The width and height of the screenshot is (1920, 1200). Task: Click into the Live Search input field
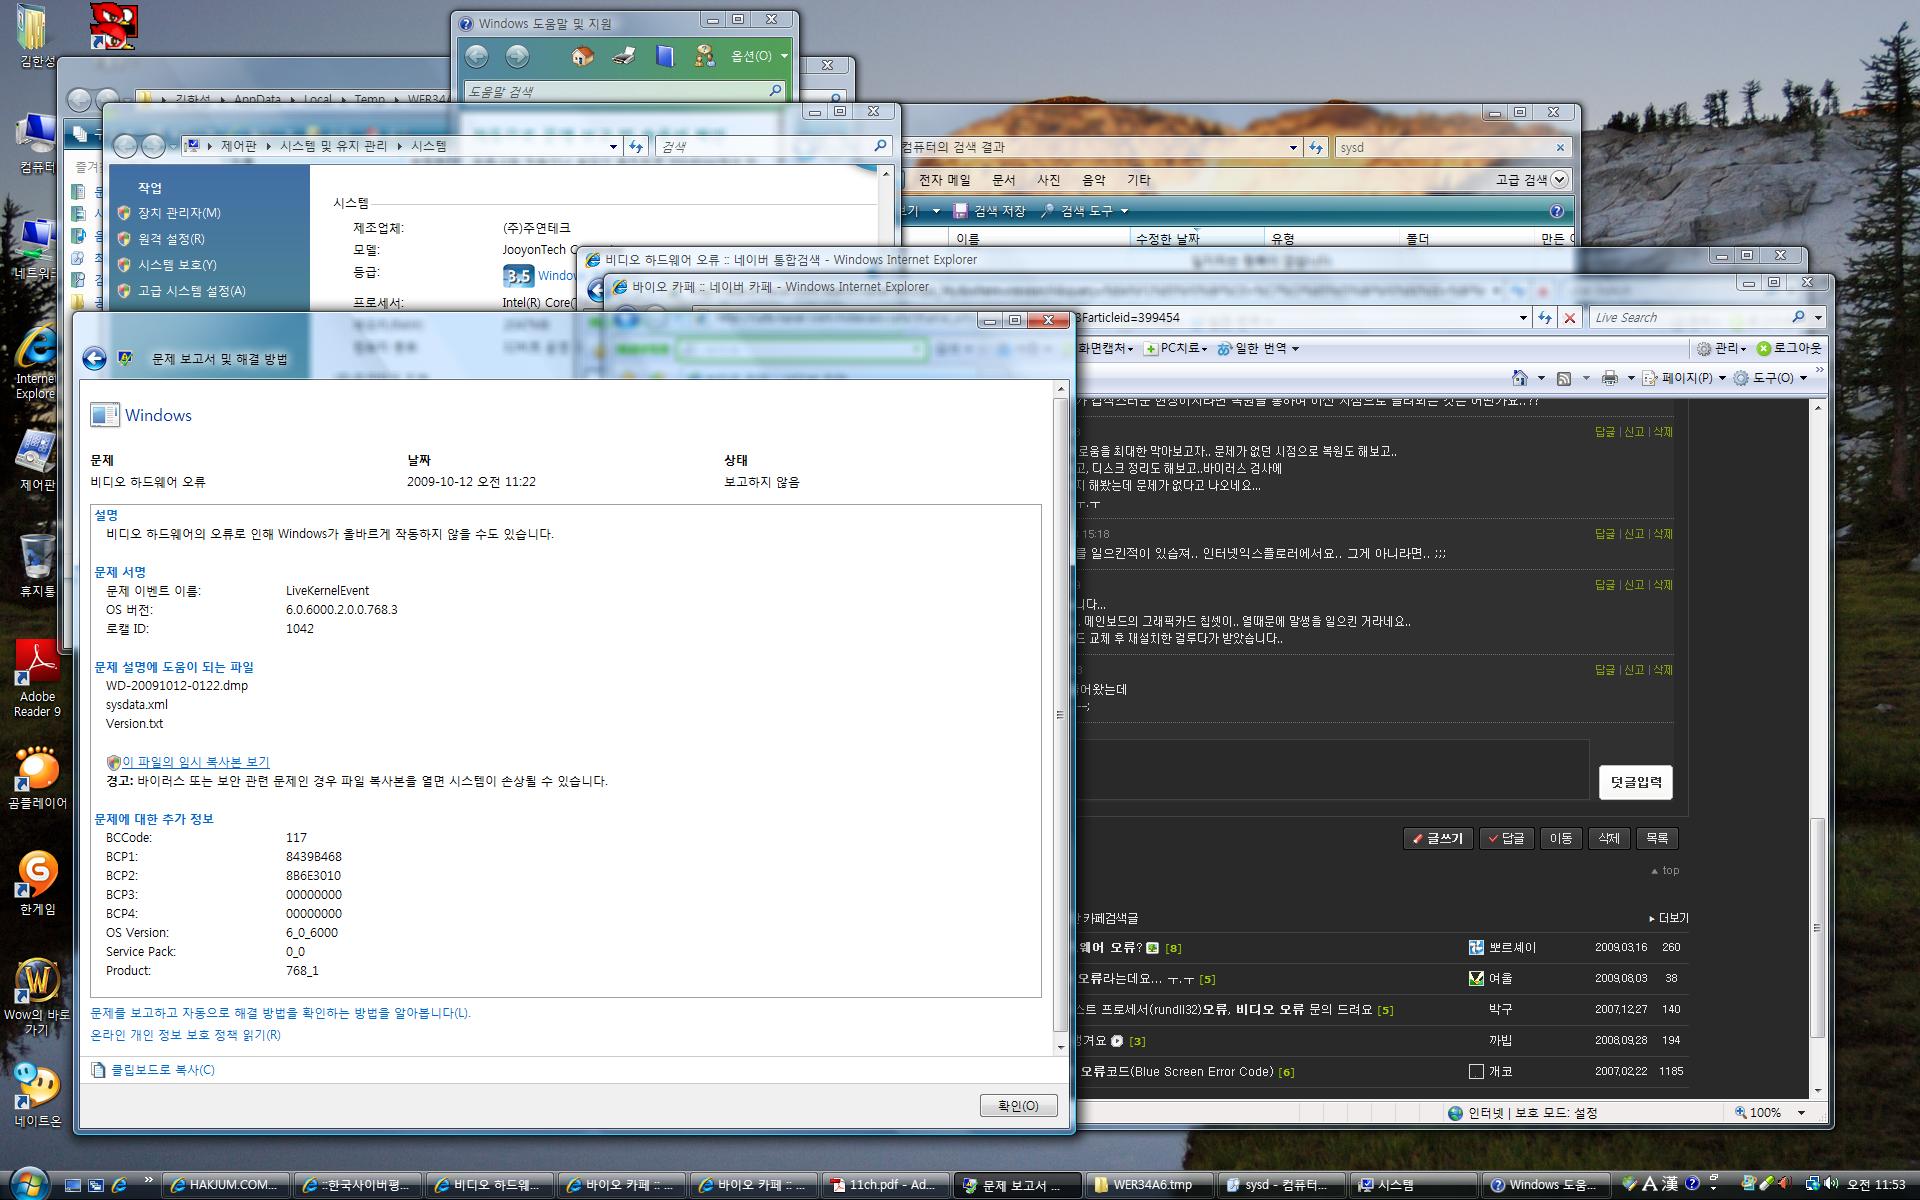[x=1689, y=317]
